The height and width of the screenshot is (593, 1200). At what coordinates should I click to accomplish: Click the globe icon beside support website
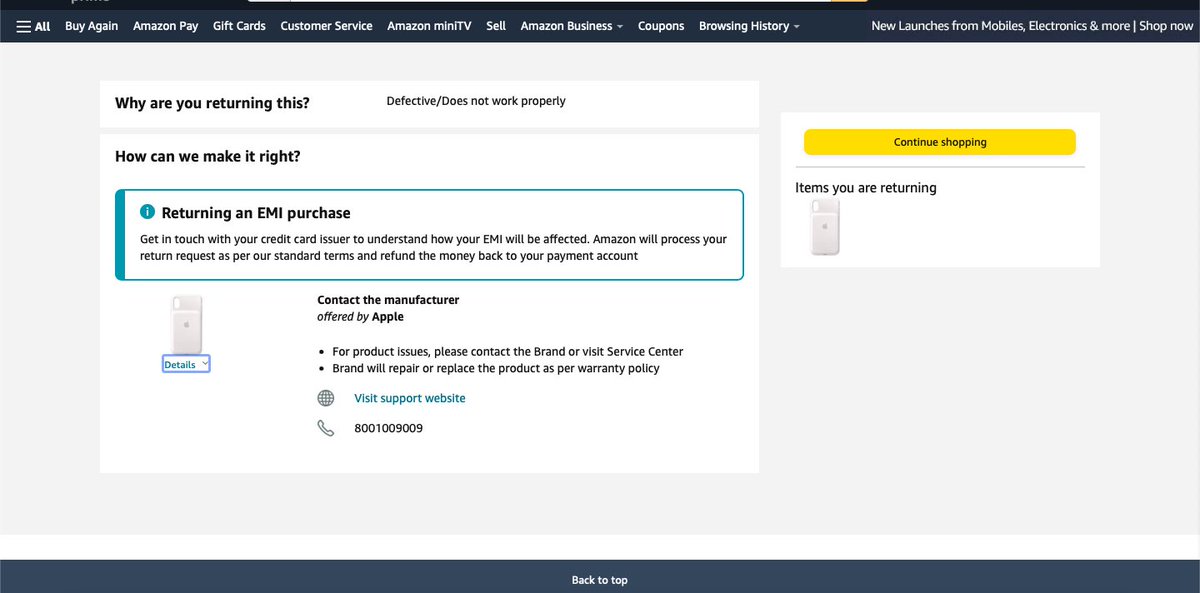[326, 398]
